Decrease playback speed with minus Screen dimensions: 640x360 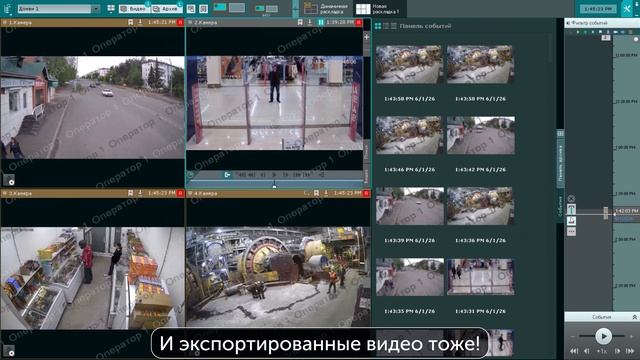coord(572,336)
